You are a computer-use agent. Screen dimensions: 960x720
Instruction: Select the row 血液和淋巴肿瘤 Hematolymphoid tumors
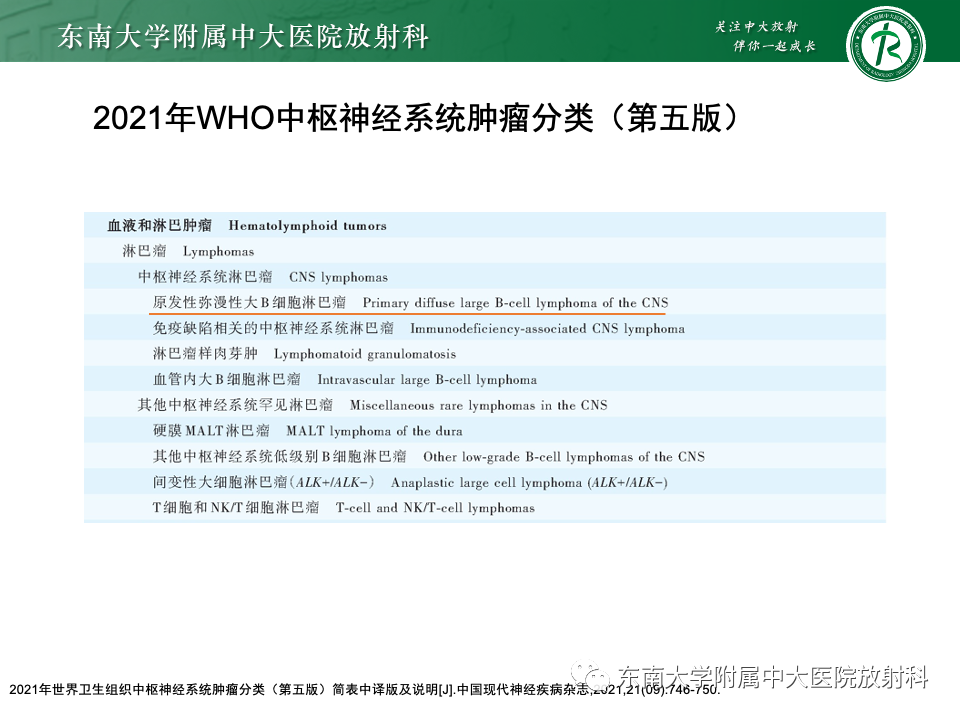(485, 225)
